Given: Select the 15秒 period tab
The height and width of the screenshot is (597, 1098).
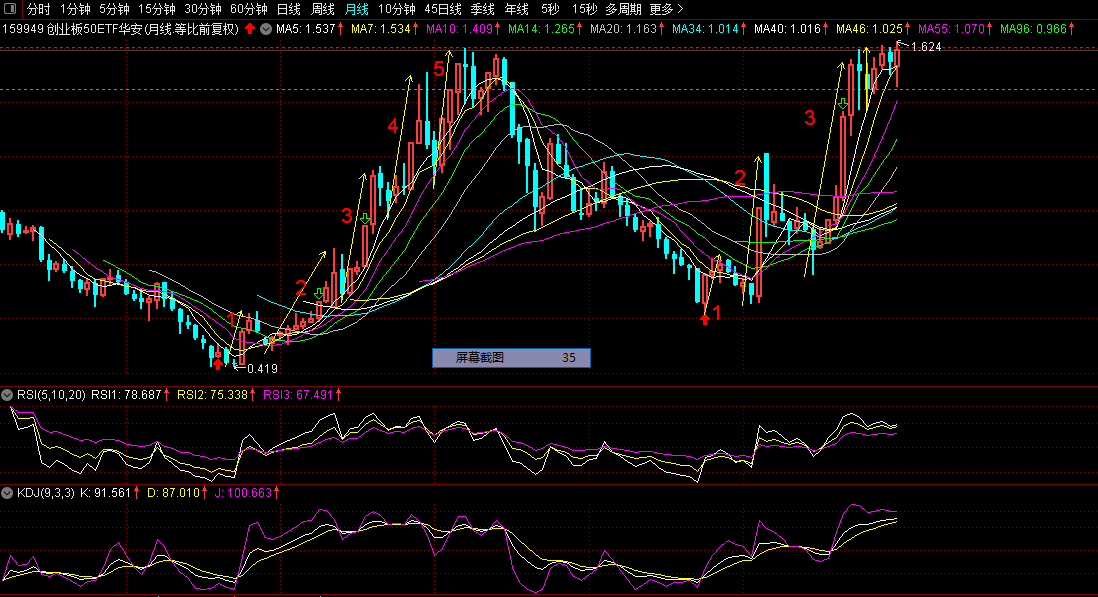Looking at the screenshot, I should pyautogui.click(x=585, y=9).
